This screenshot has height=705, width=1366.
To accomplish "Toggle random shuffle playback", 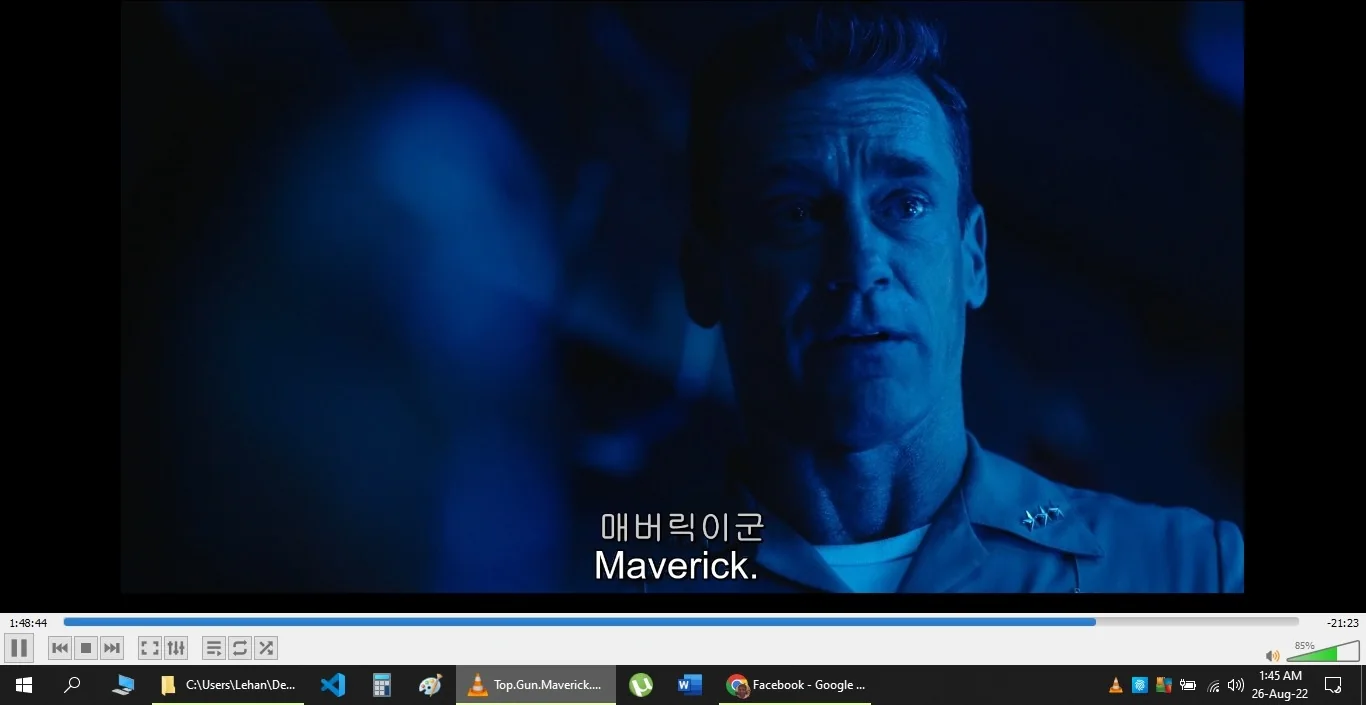I will point(266,648).
